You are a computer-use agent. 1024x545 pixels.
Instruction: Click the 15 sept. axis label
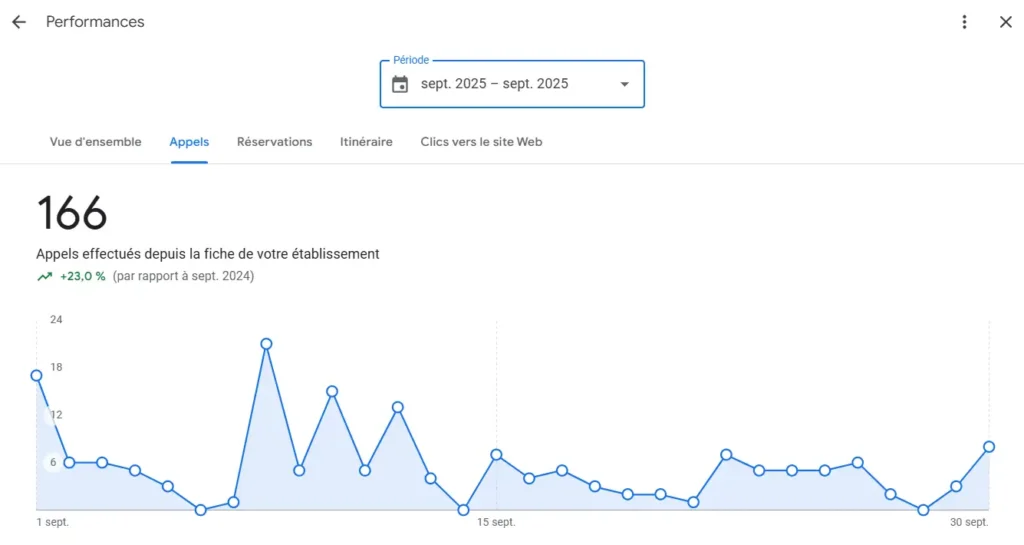(x=496, y=522)
